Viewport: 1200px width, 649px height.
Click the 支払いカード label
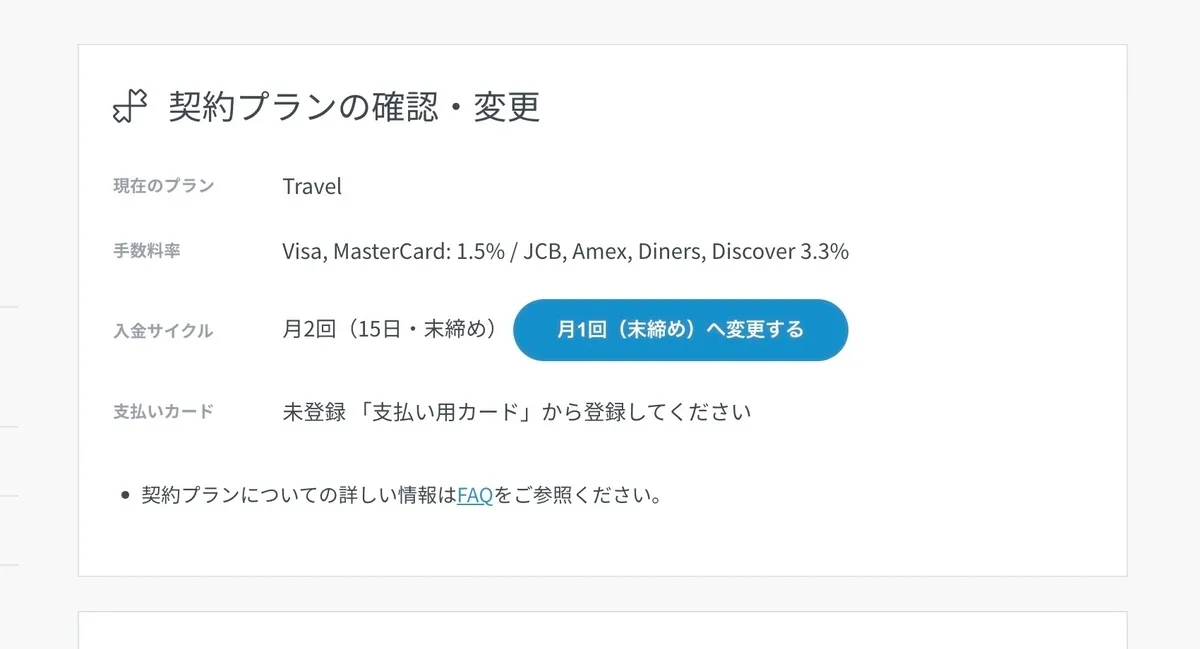tap(163, 411)
